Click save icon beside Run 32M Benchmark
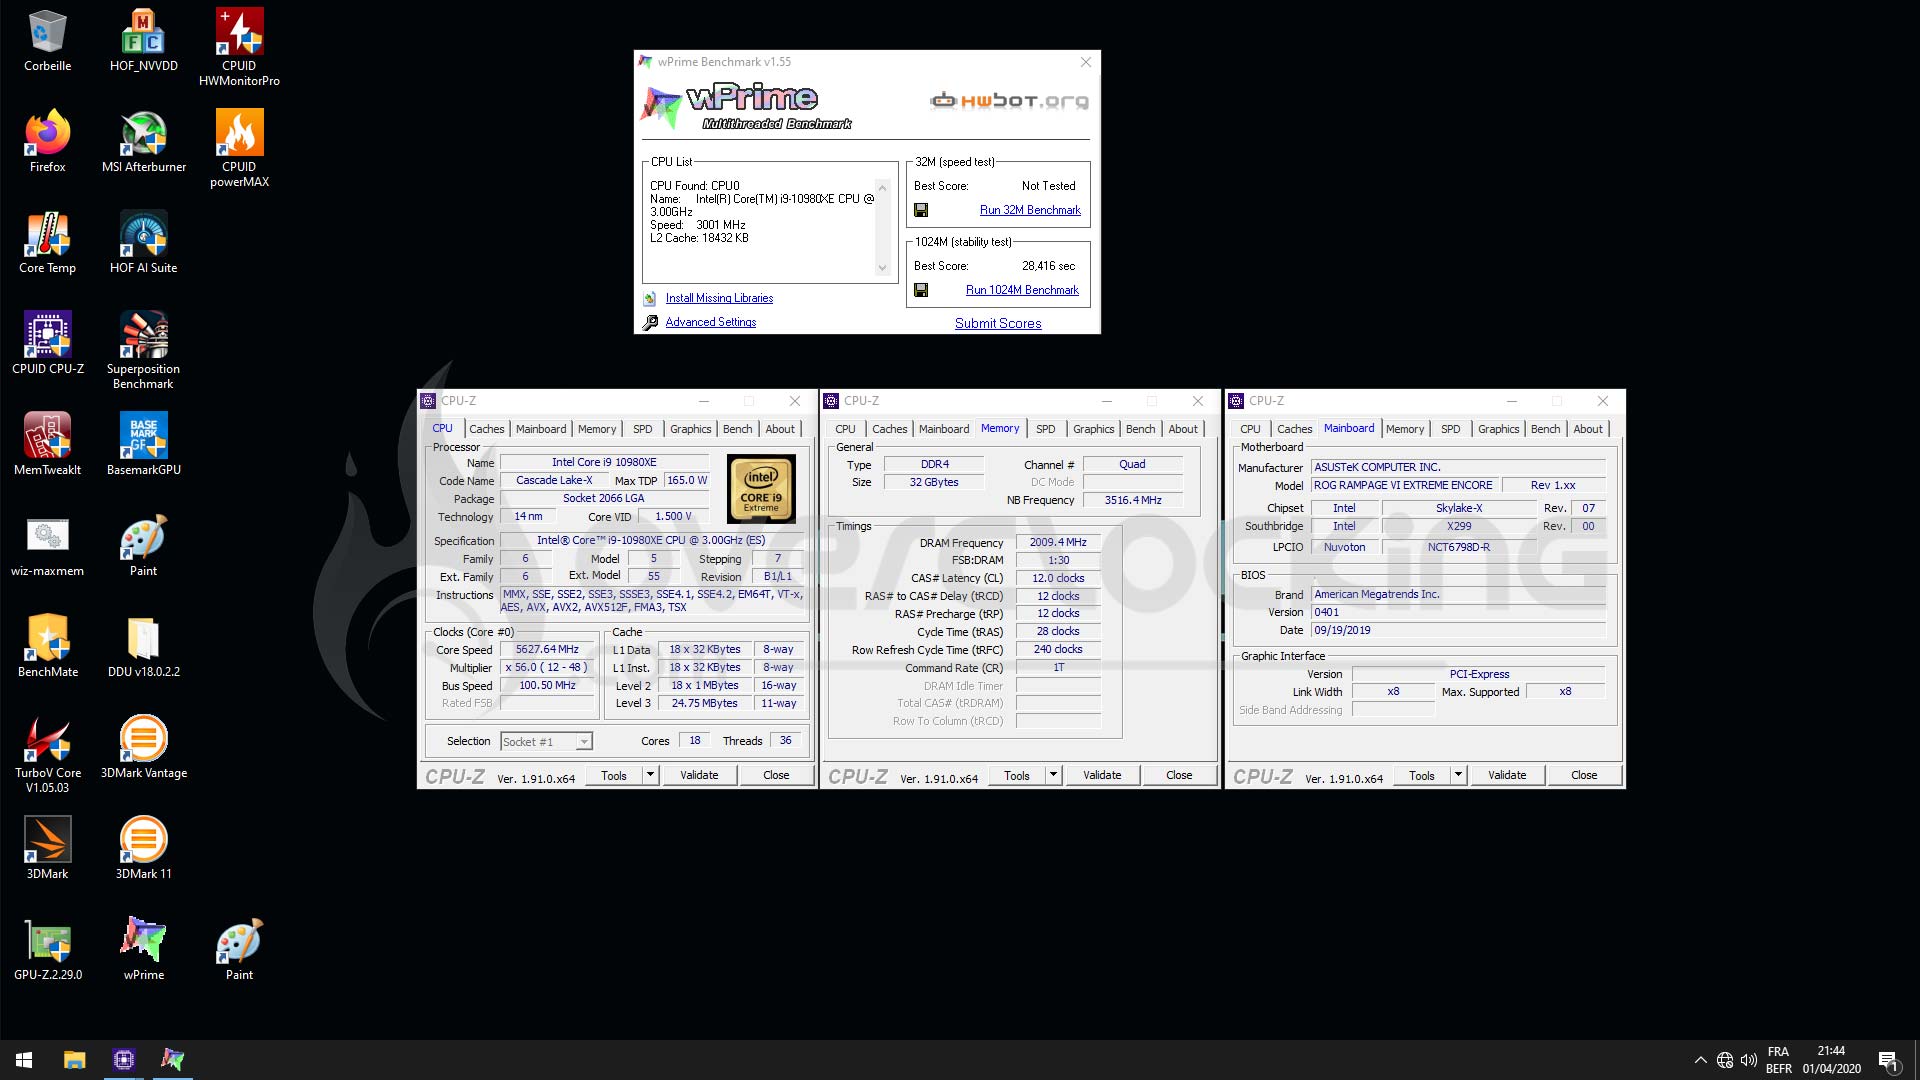1920x1080 pixels. coord(921,210)
